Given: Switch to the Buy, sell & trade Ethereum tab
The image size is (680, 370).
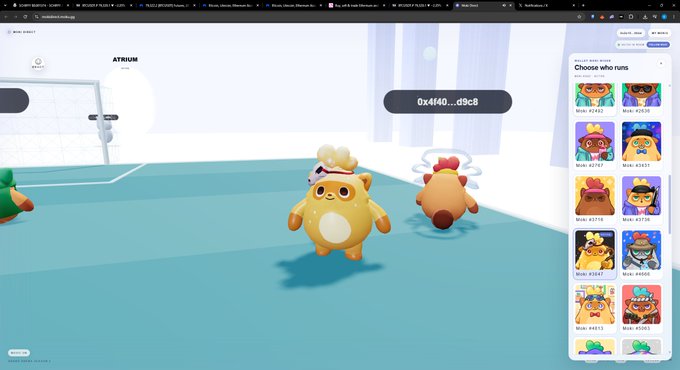Looking at the screenshot, I should pos(356,6).
